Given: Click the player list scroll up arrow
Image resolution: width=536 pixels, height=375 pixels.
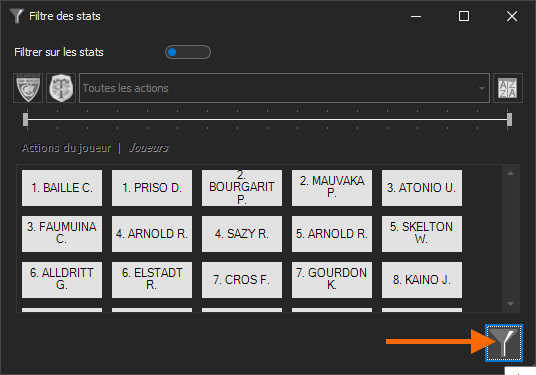Looking at the screenshot, I should click(510, 173).
